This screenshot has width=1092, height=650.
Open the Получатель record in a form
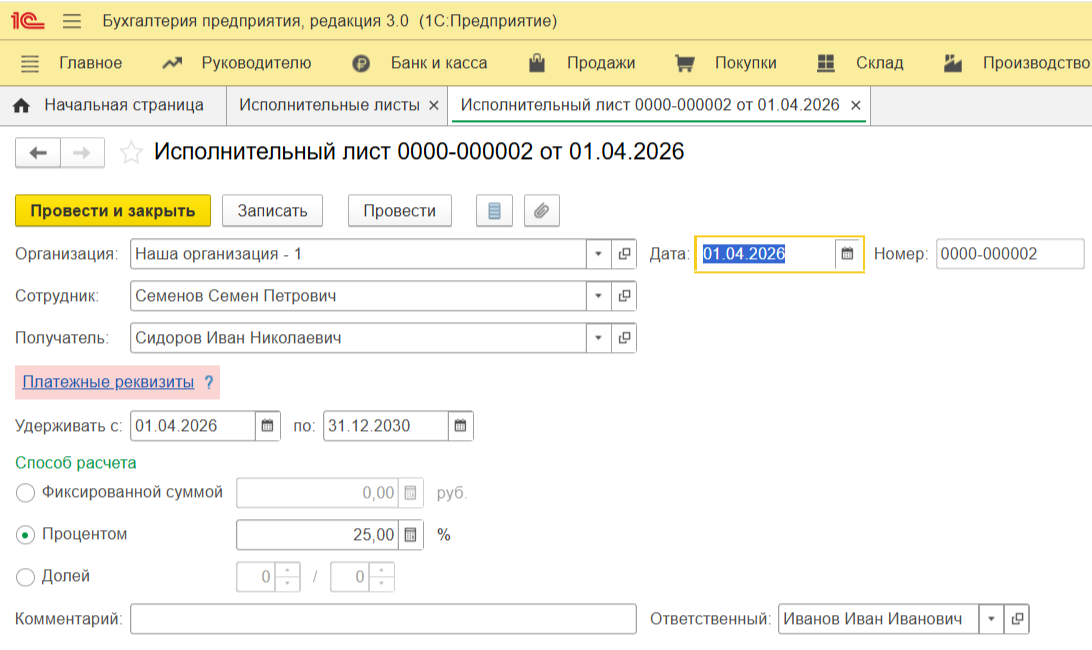[x=624, y=338]
